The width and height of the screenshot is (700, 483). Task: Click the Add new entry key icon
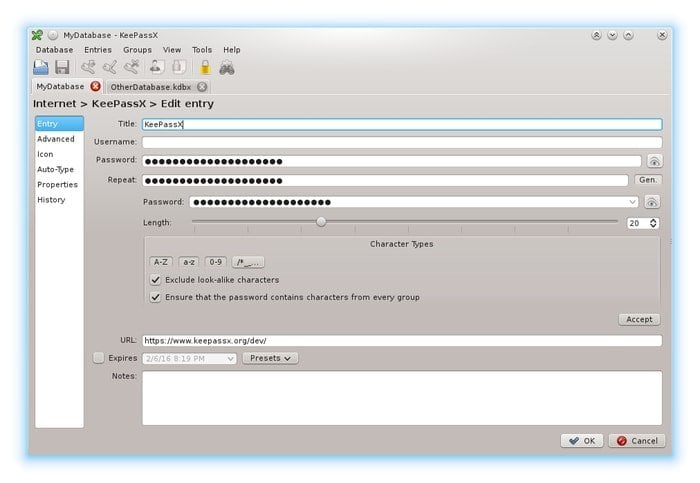(88, 67)
